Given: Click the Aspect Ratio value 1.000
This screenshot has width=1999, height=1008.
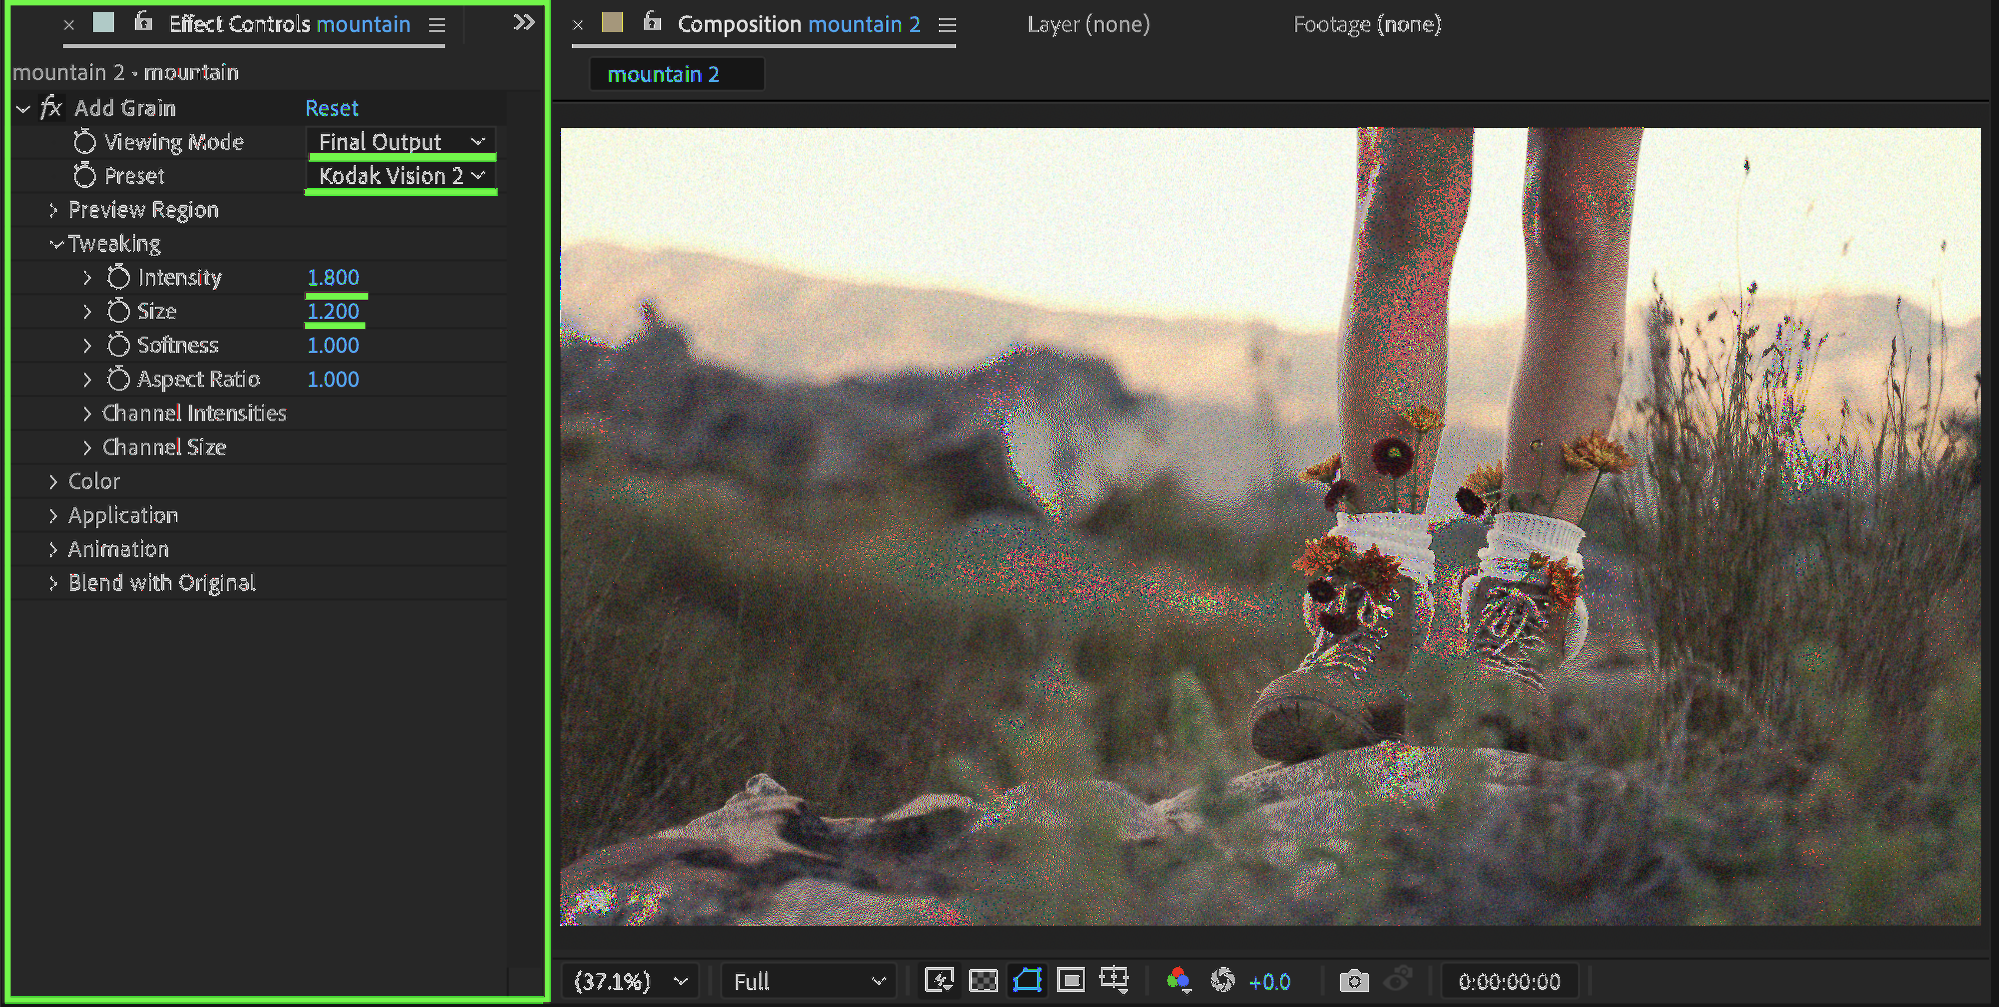Looking at the screenshot, I should (x=333, y=379).
